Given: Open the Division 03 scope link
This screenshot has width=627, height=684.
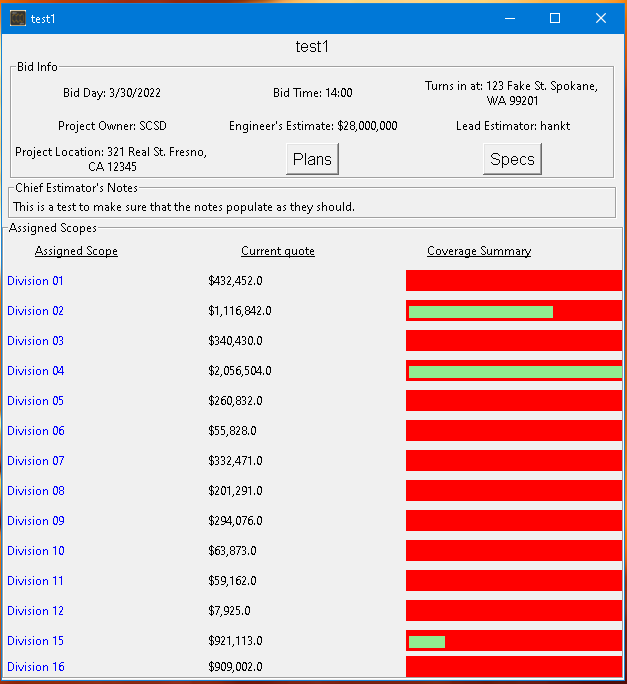Looking at the screenshot, I should pos(35,341).
